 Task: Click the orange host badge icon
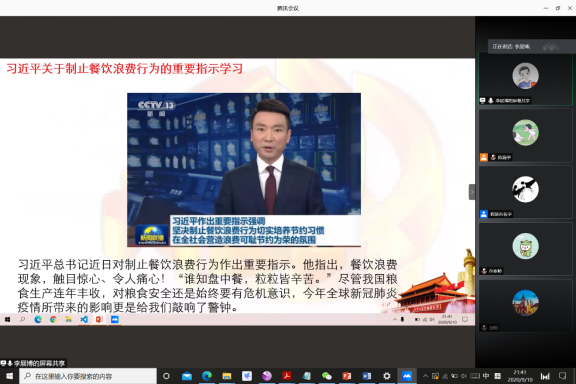coord(484,157)
